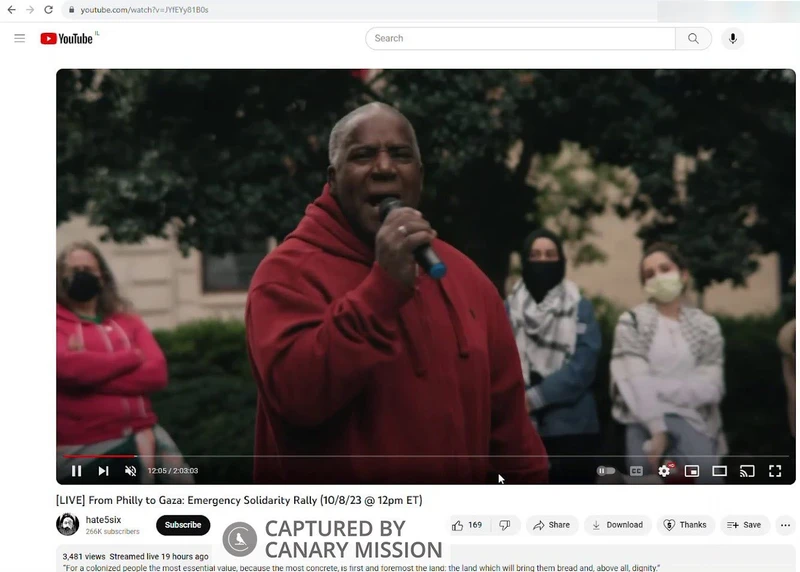Viewport: 800px width, 572px height.
Task: Subscribe to the hate5six channel
Action: [x=183, y=525]
